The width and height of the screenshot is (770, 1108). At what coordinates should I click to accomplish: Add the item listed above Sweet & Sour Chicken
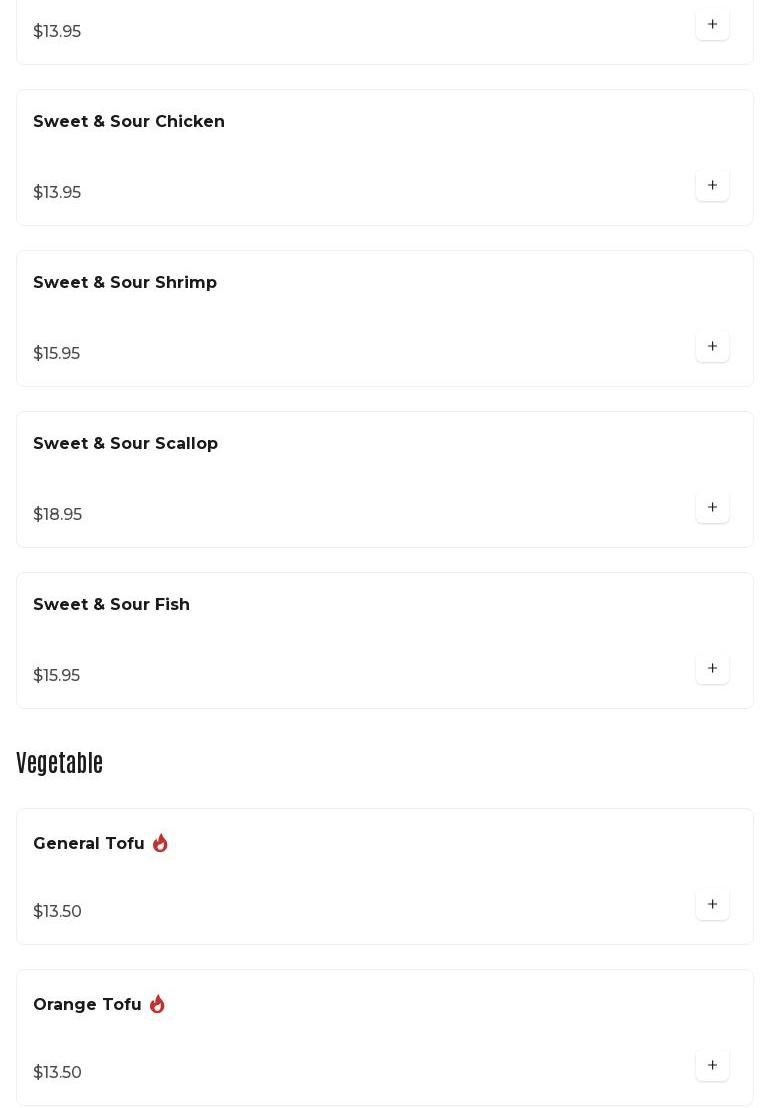pyautogui.click(x=712, y=24)
